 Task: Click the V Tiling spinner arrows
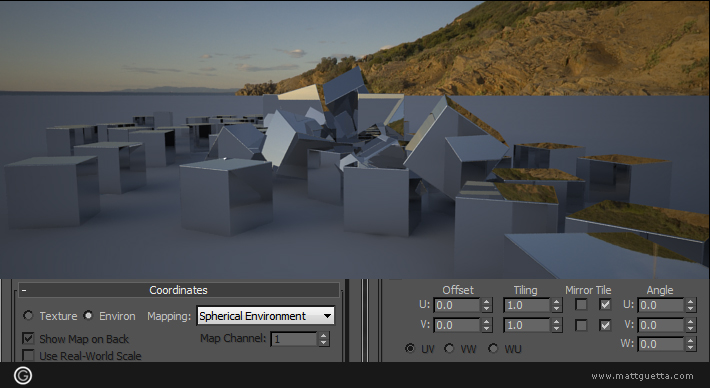pos(556,325)
